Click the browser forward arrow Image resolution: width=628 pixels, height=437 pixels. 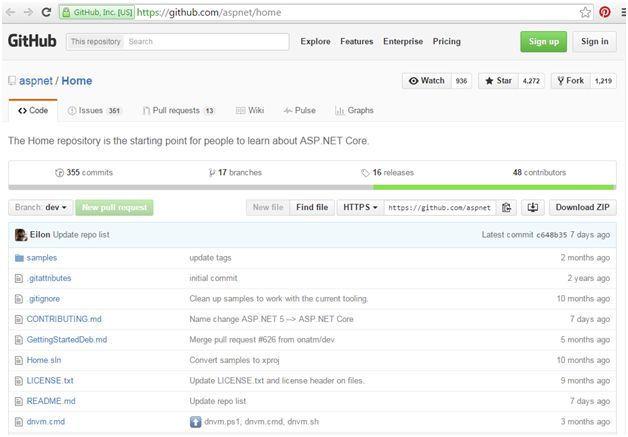[x=28, y=12]
